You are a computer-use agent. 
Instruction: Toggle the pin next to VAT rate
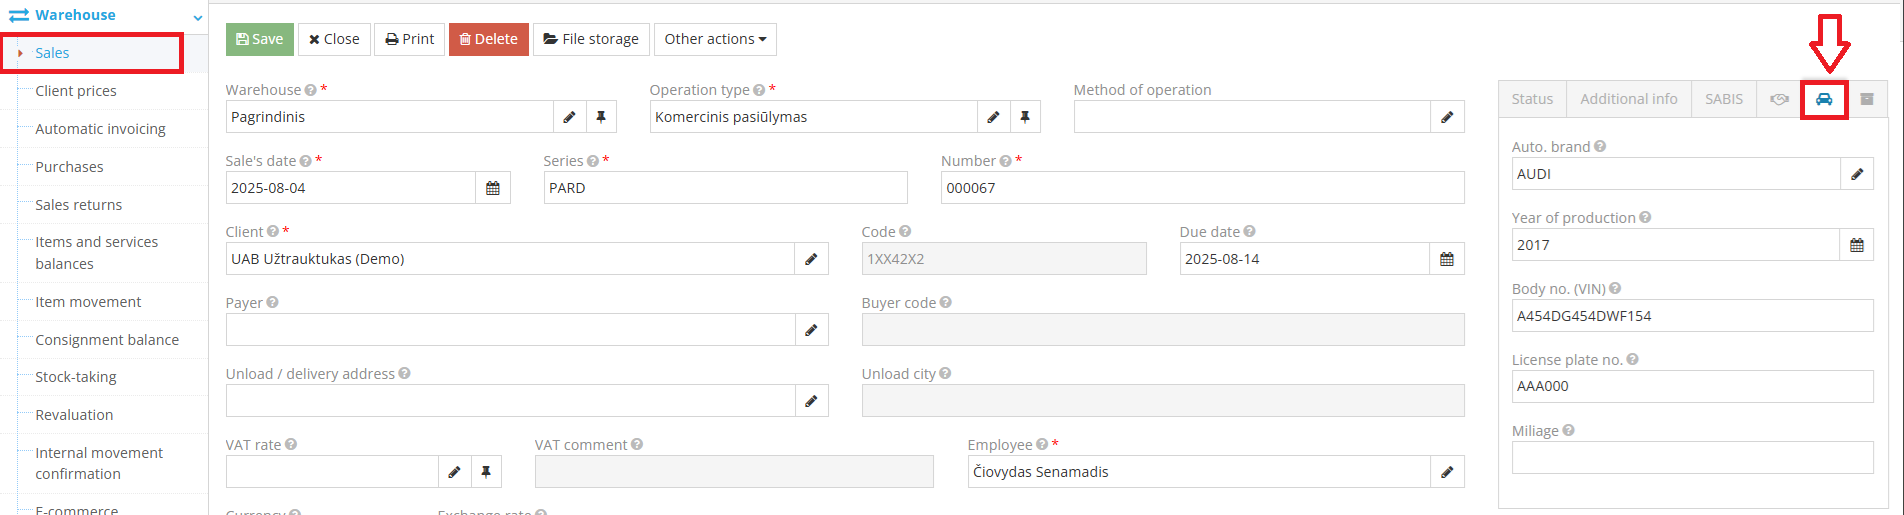pos(486,472)
